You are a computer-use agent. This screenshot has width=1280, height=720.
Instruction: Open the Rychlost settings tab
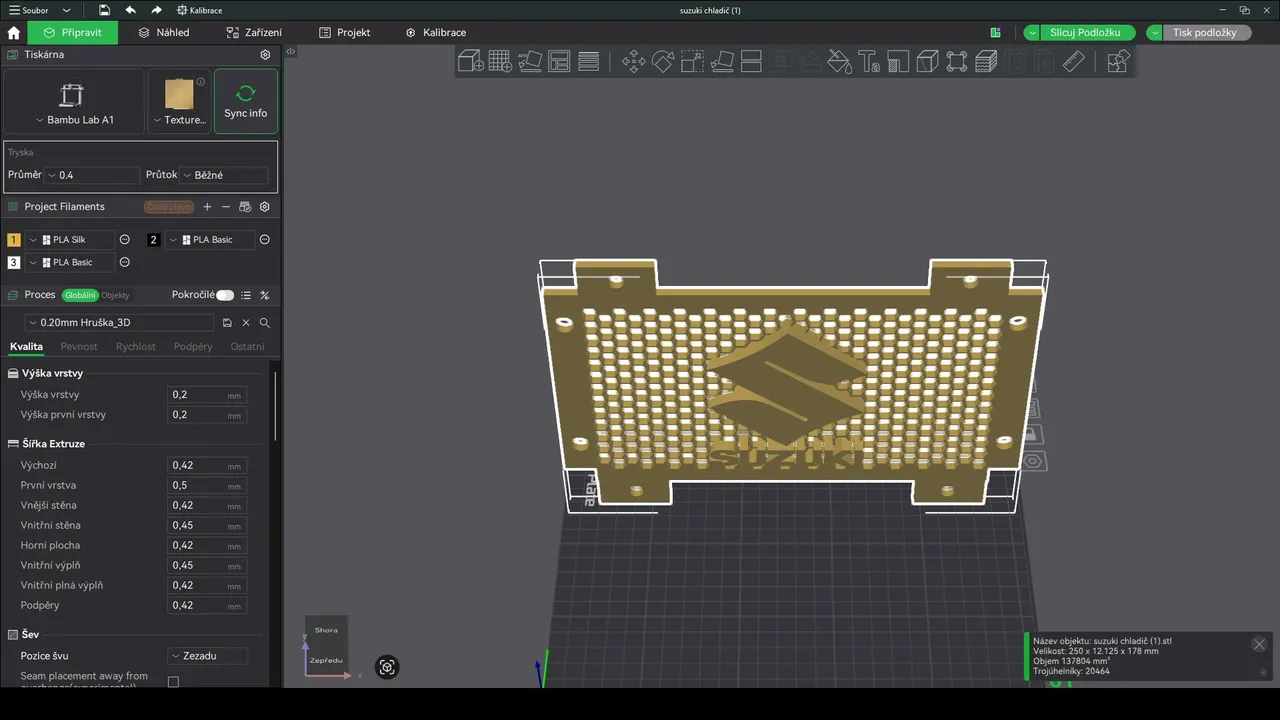click(136, 347)
